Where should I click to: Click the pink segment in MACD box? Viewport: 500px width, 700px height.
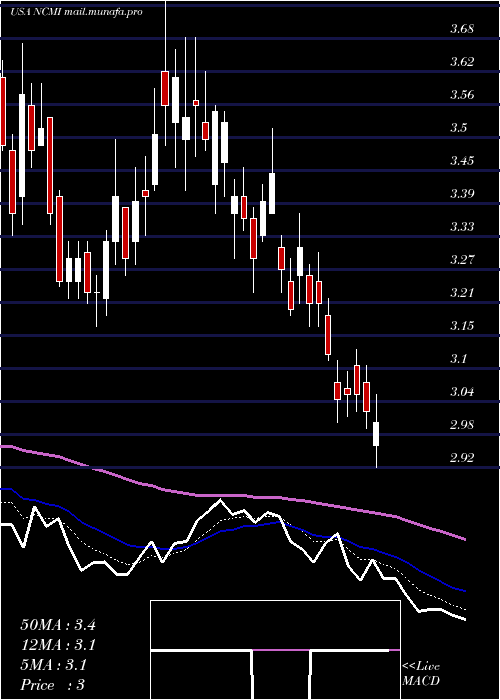[281, 650]
